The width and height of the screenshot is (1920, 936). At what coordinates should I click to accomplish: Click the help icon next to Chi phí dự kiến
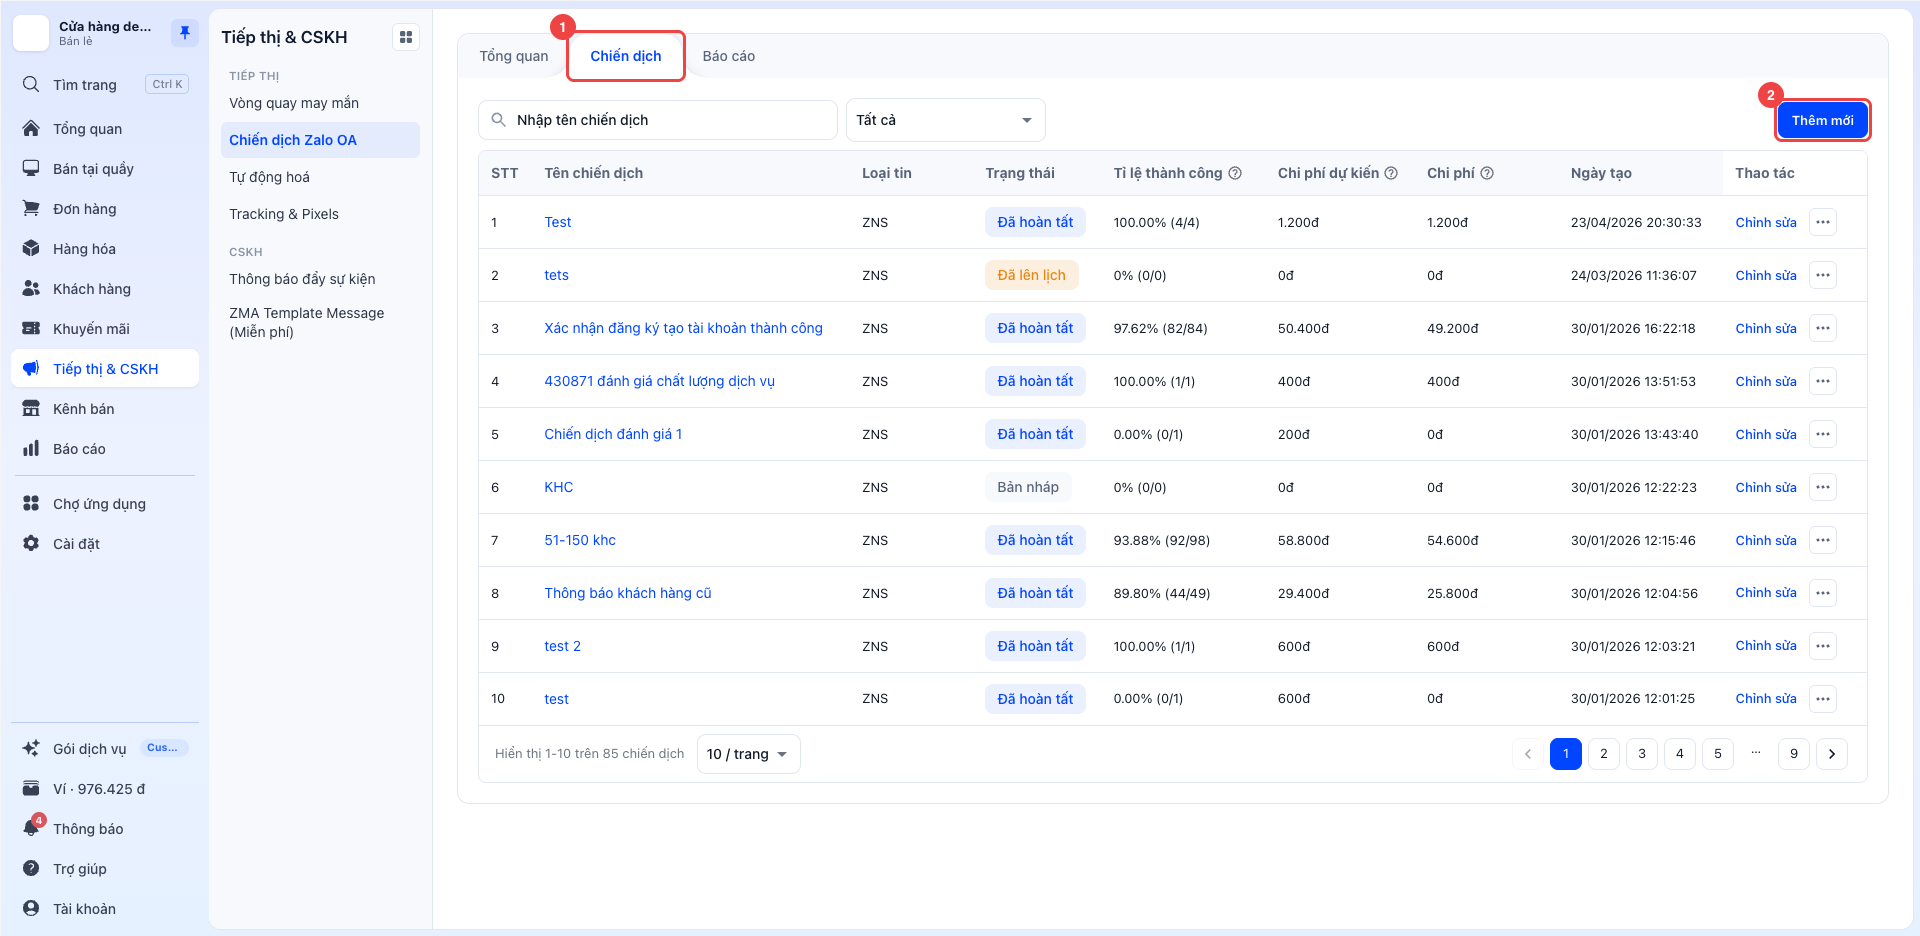(1391, 173)
